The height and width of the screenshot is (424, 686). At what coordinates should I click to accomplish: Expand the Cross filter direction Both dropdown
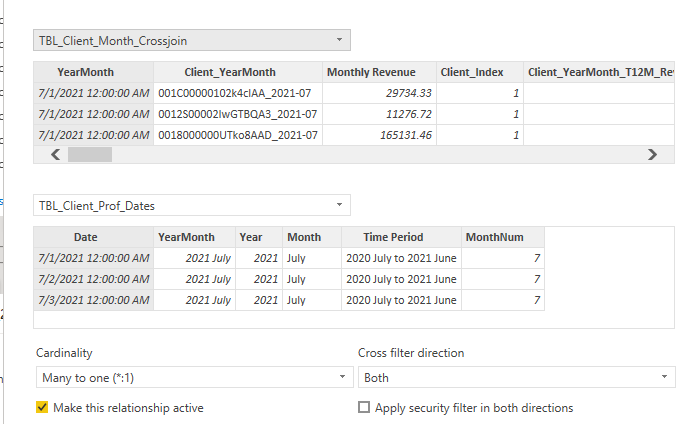pyautogui.click(x=517, y=377)
